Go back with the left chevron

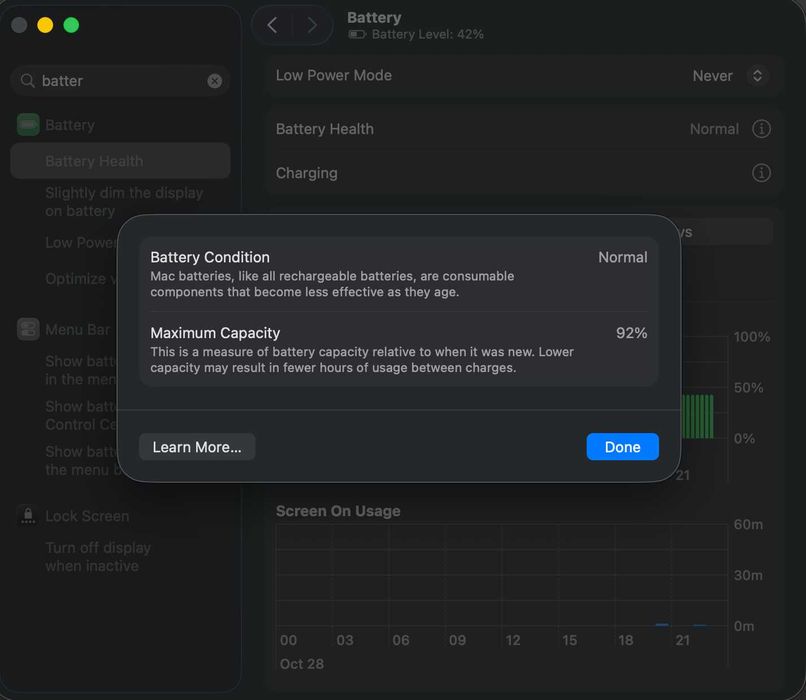272,25
